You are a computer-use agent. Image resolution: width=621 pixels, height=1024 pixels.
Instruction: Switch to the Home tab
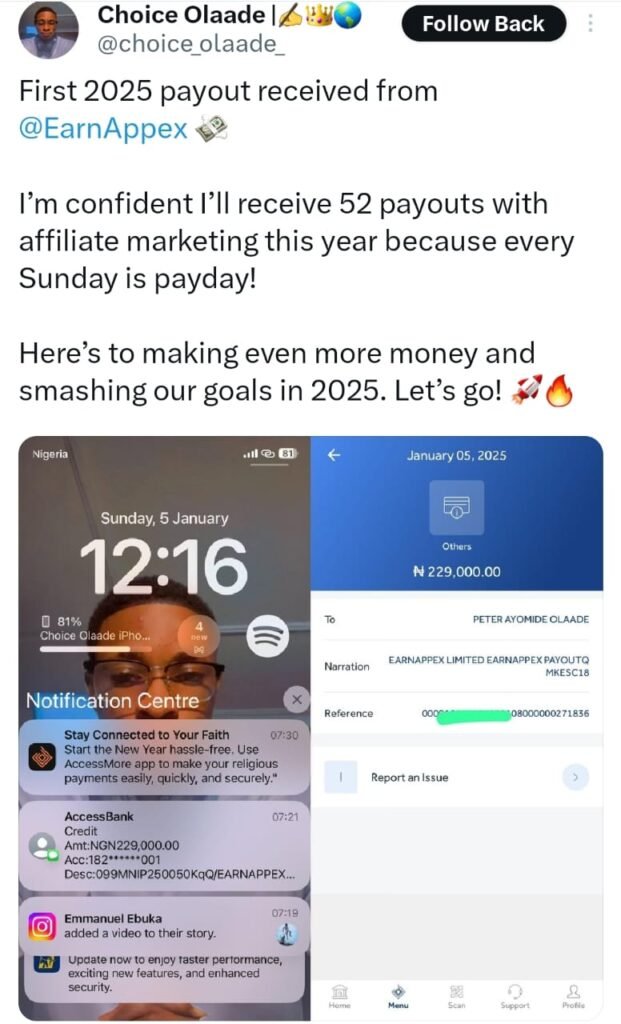pos(340,997)
